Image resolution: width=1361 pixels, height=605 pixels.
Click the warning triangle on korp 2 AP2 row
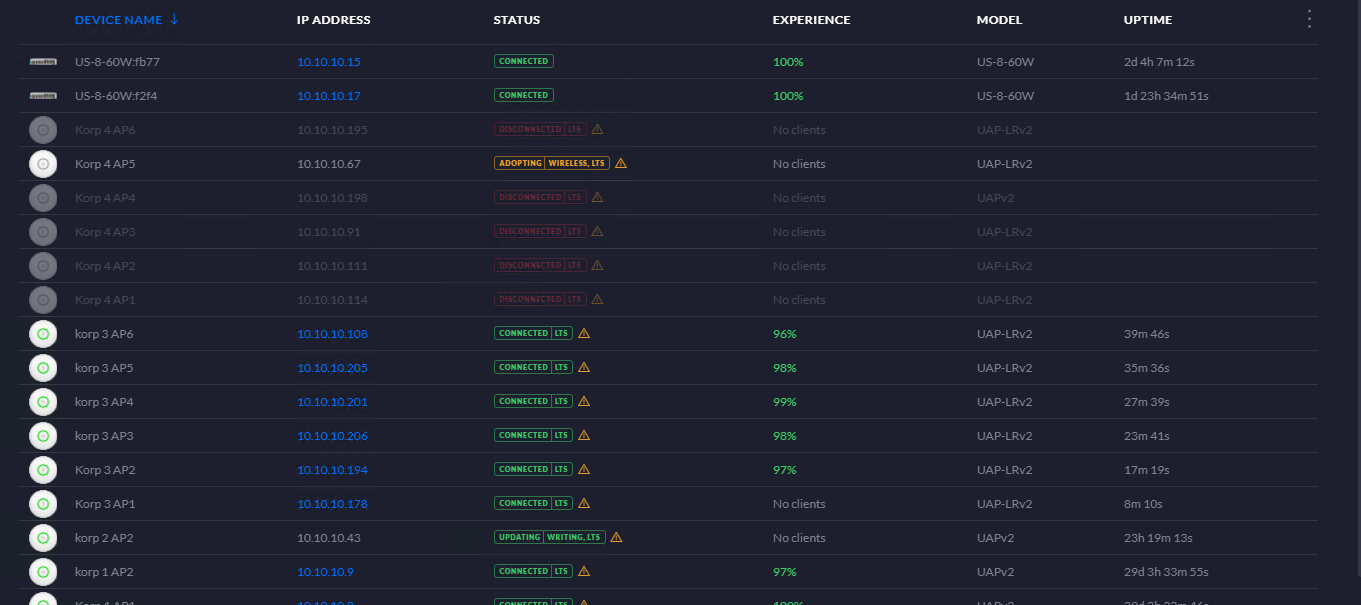616,537
